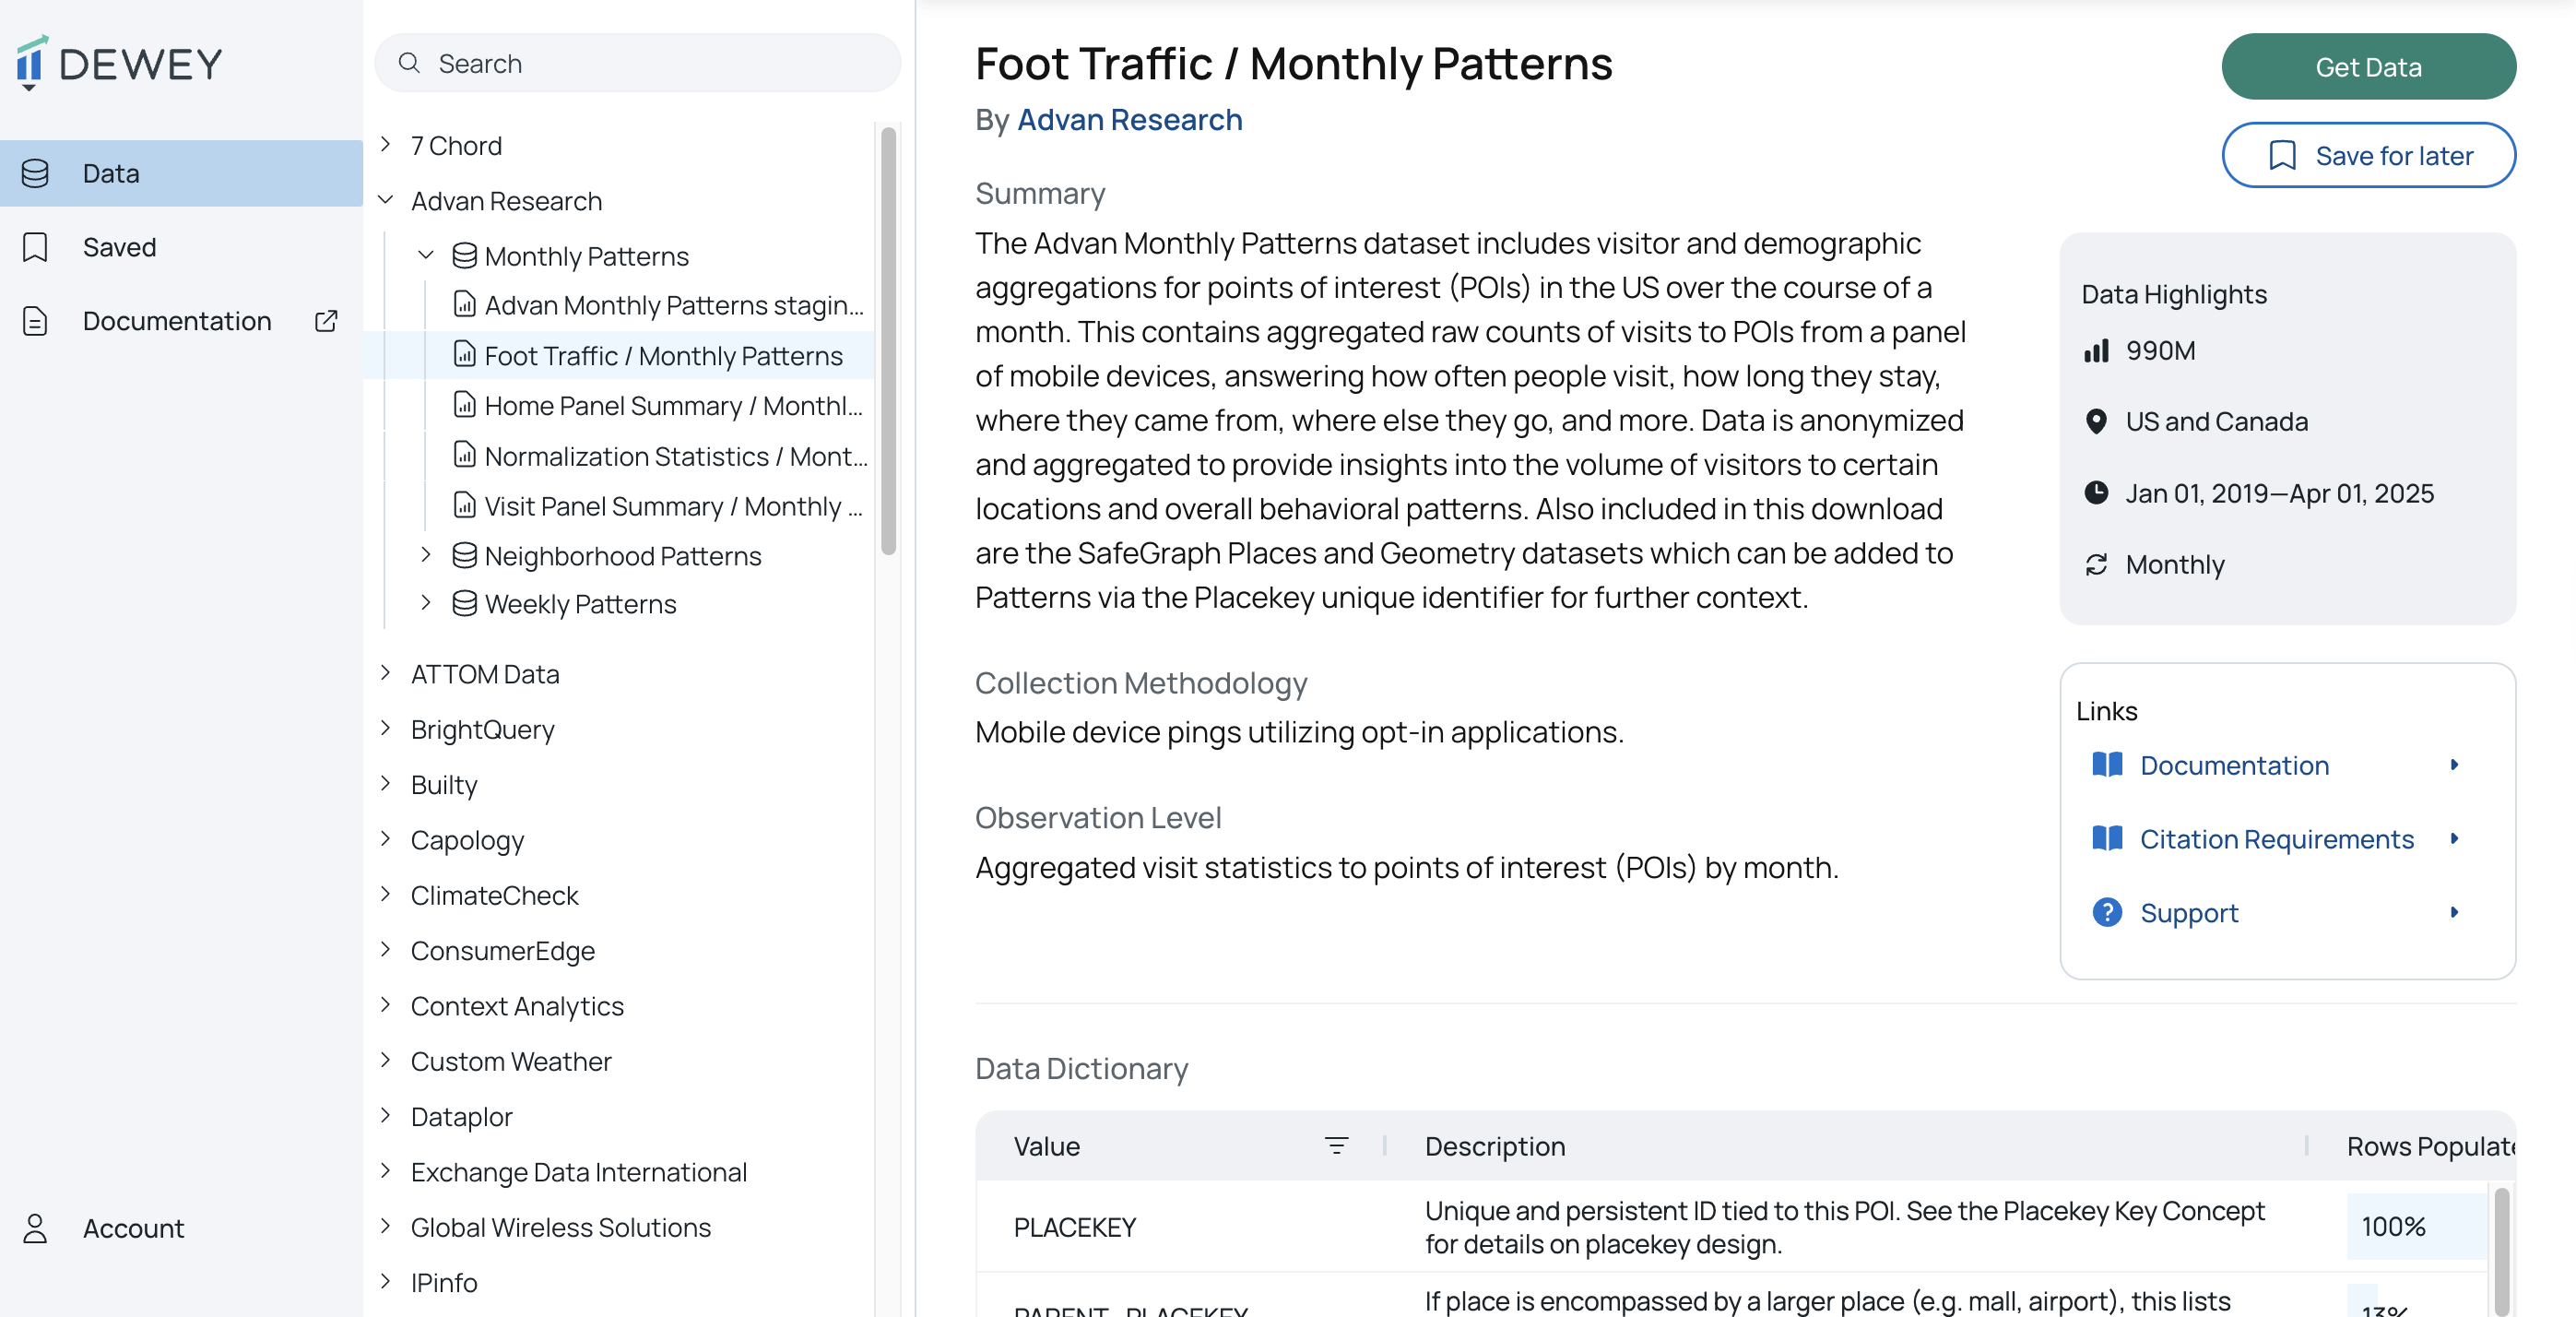Expand the Context Analytics provider
Image resolution: width=2576 pixels, height=1317 pixels.
pyautogui.click(x=386, y=1004)
